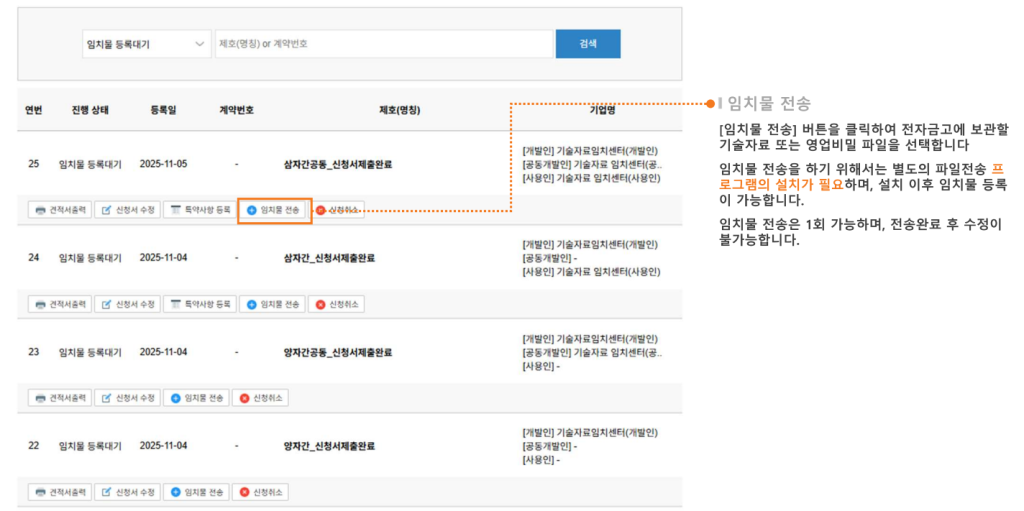Viewport: 1024px width, 511px height.
Task: Click 임치물 전송 in row 22
Action: tap(197, 492)
